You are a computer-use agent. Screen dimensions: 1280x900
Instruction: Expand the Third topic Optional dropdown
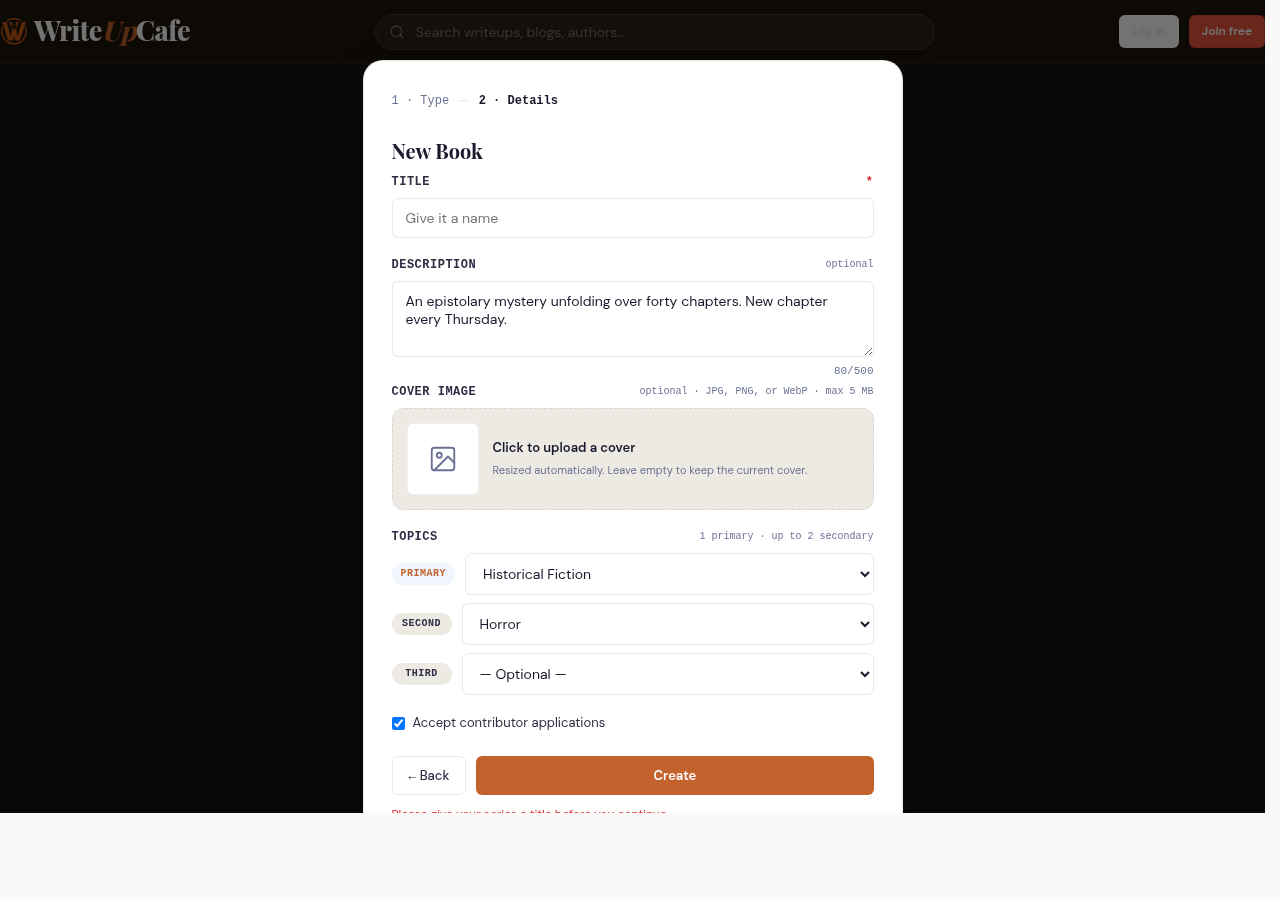(668, 674)
